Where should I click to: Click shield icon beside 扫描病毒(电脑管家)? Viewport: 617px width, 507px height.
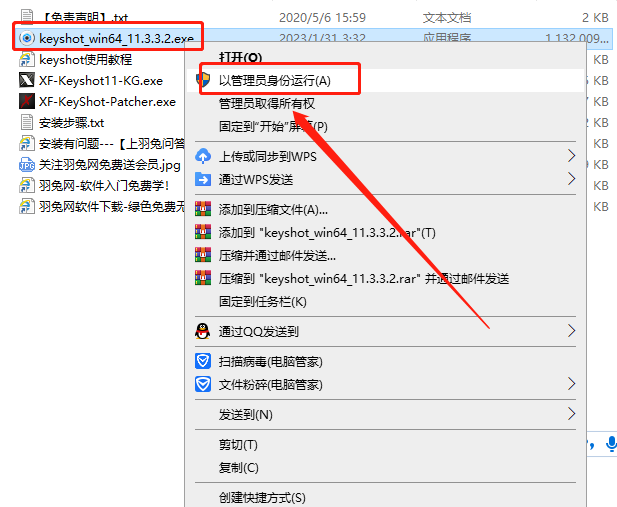point(203,361)
